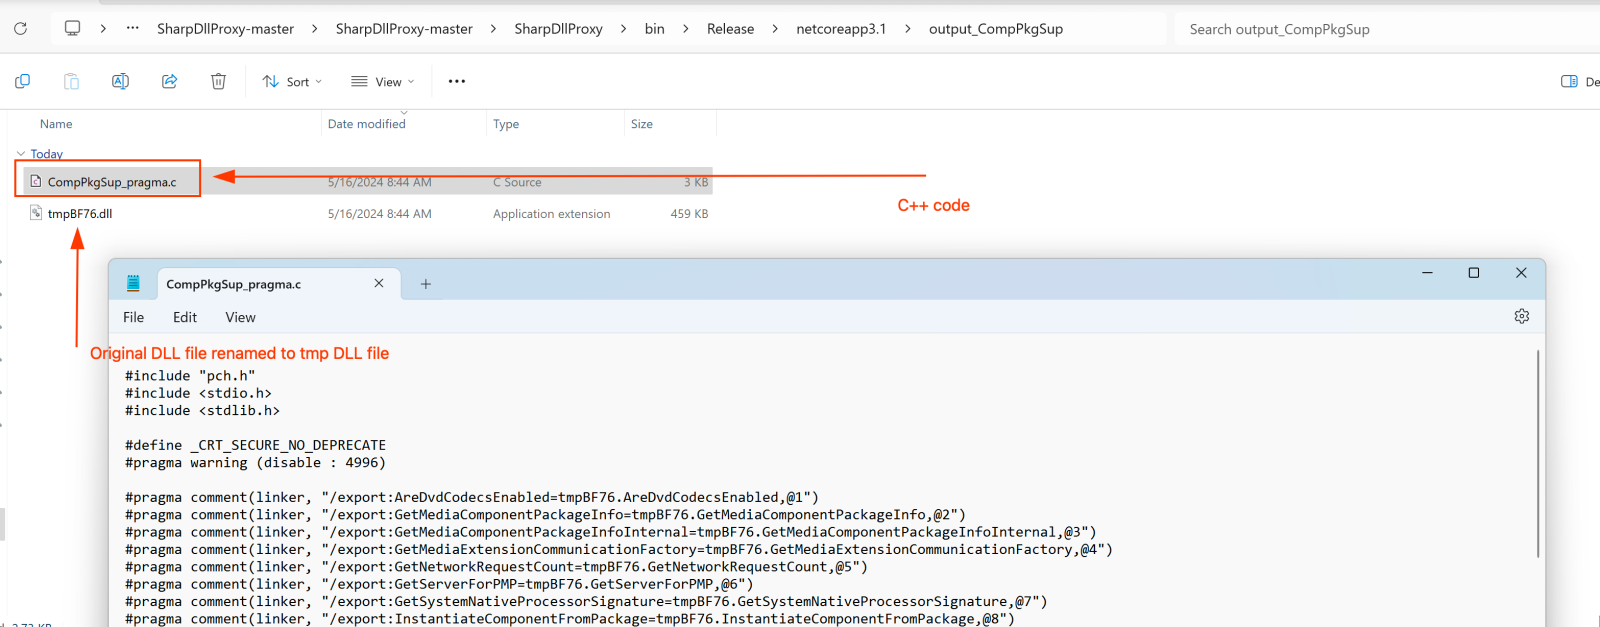Screen dimensions: 1600x627
Task: Open Notepad View menu
Action: click(x=240, y=317)
